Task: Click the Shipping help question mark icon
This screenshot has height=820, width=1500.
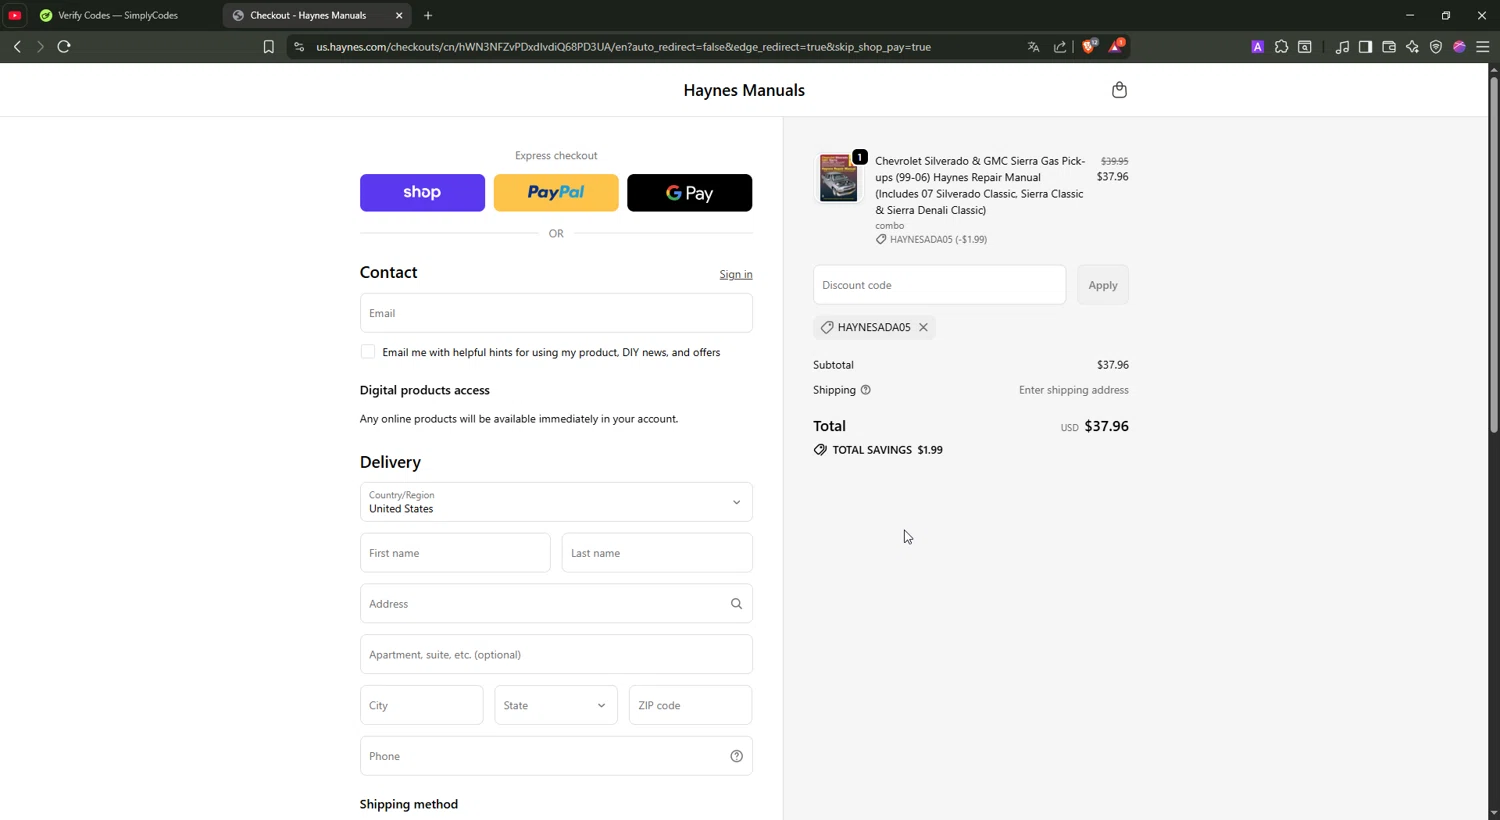Action: tap(866, 390)
